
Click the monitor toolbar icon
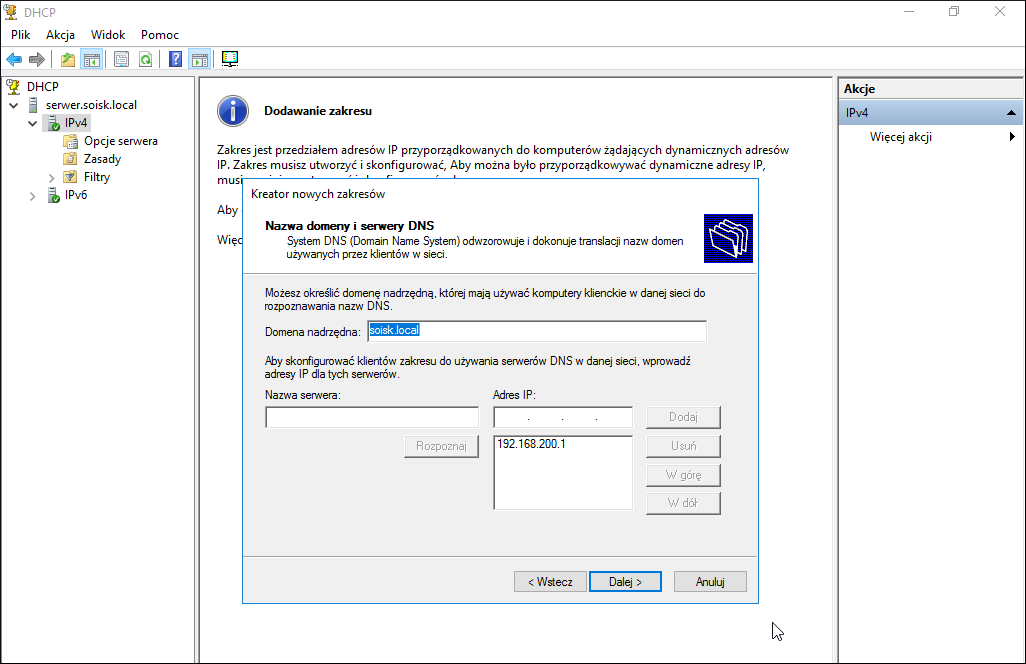pos(230,60)
